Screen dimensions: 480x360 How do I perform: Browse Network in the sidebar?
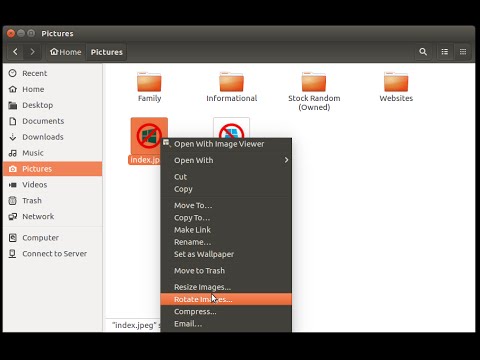coord(53,217)
